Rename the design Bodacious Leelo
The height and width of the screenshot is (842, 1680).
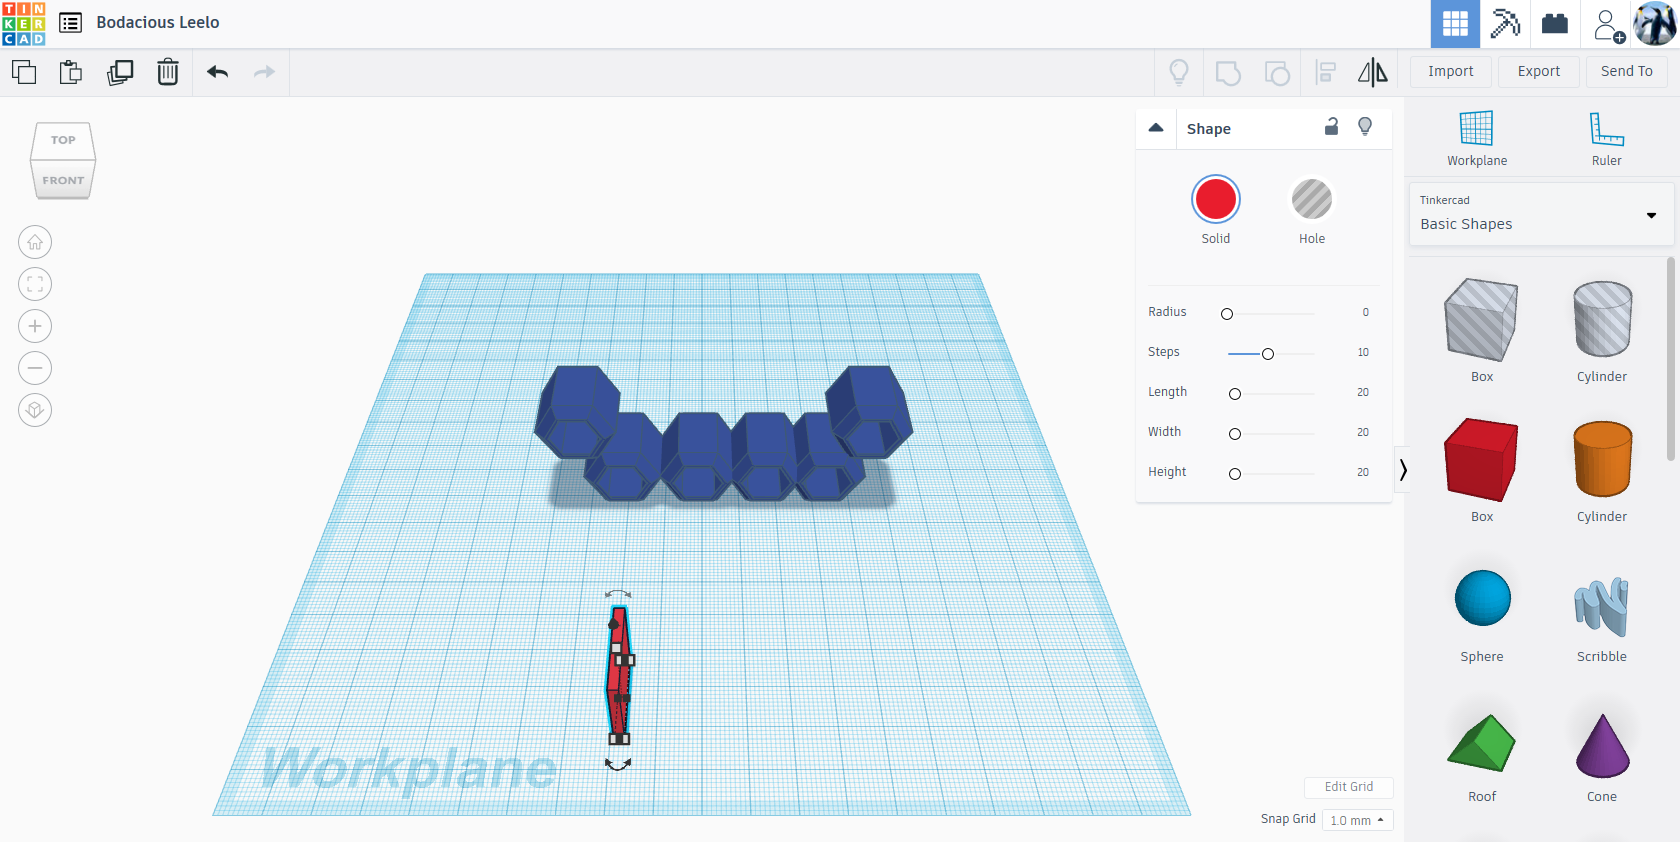tap(158, 22)
